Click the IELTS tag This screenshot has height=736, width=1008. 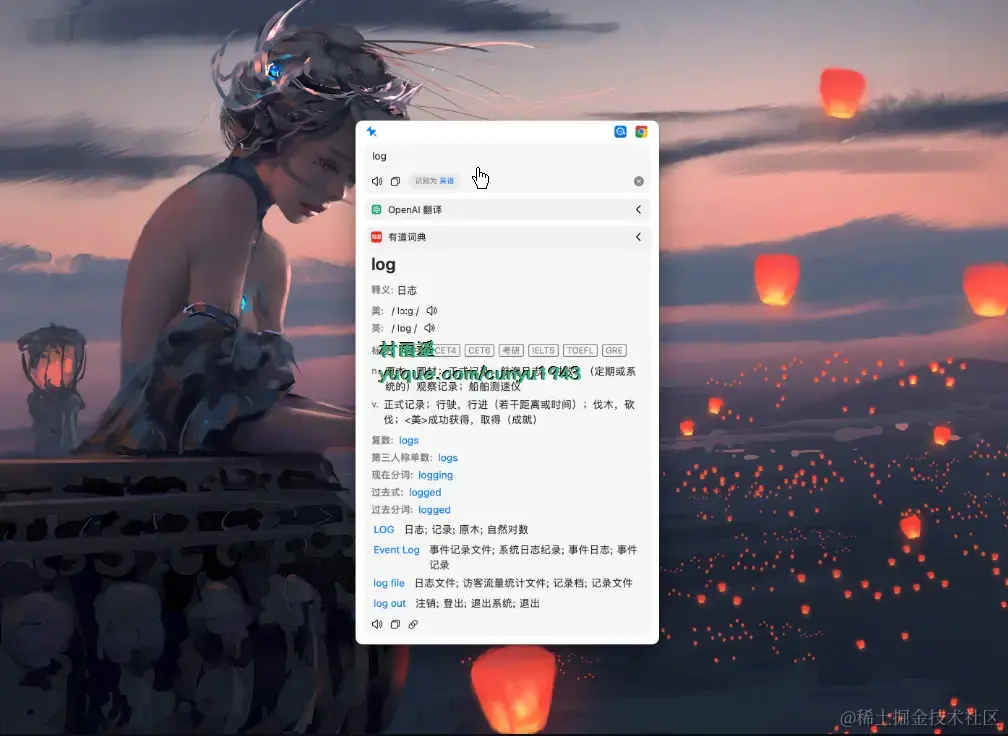pyautogui.click(x=543, y=350)
